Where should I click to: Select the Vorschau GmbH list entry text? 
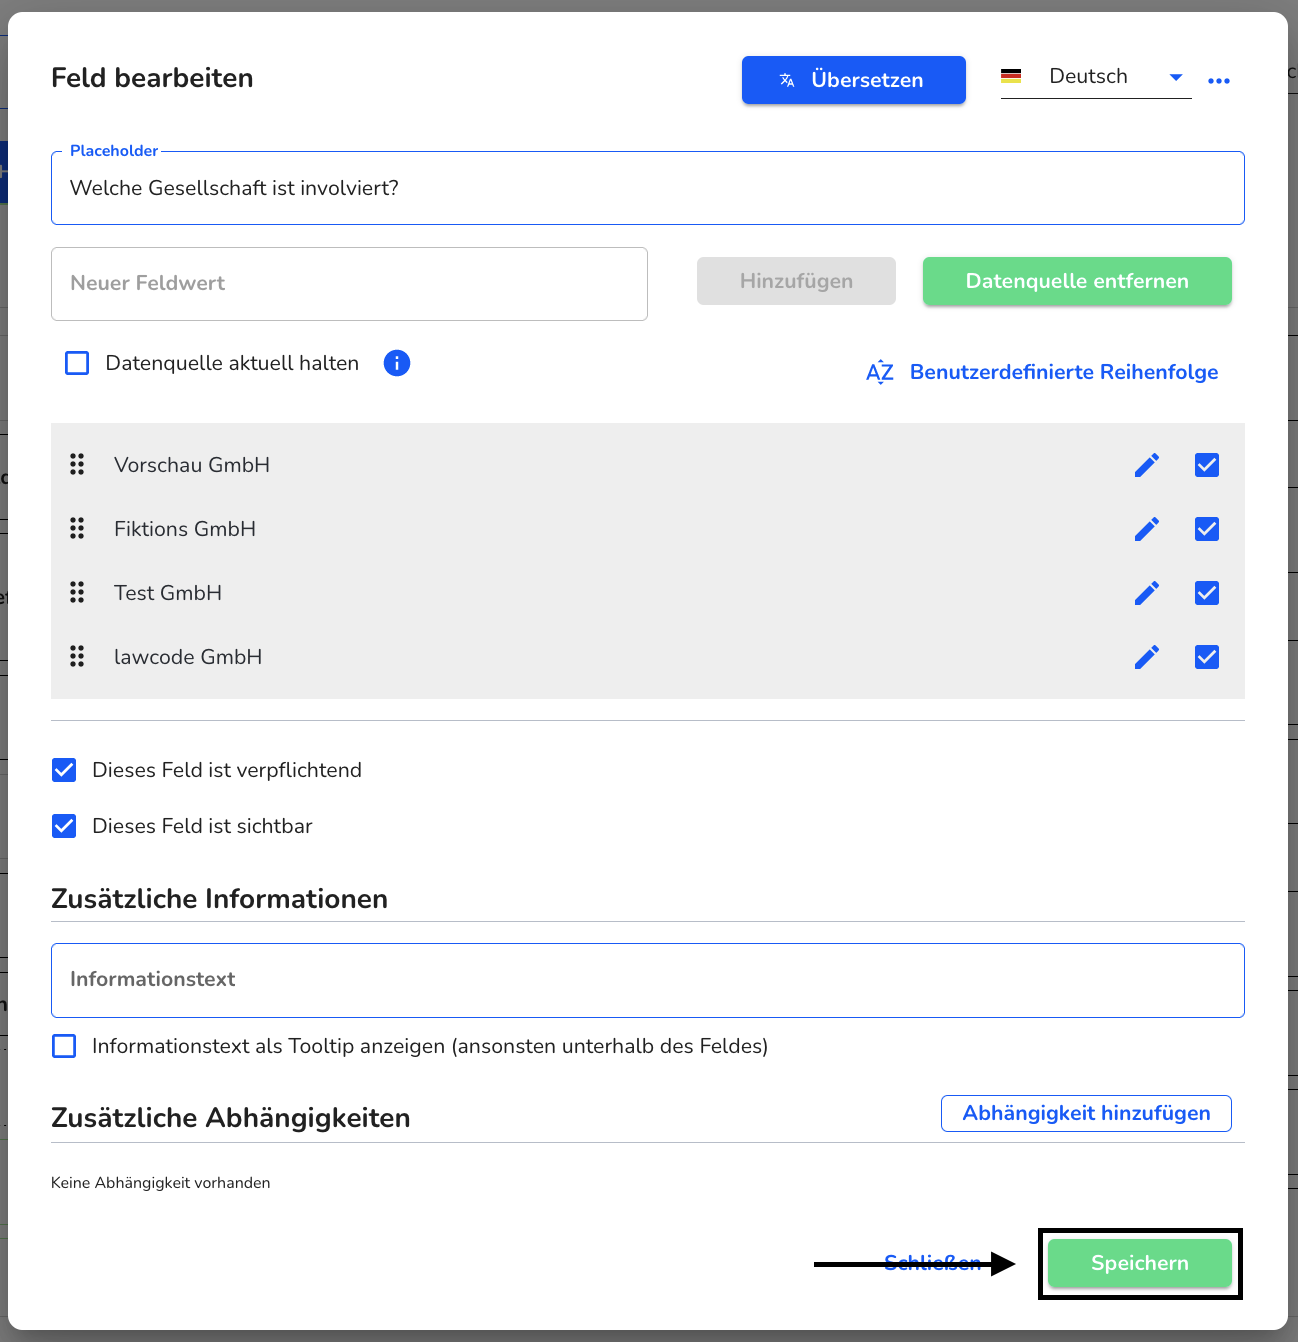[x=192, y=465]
